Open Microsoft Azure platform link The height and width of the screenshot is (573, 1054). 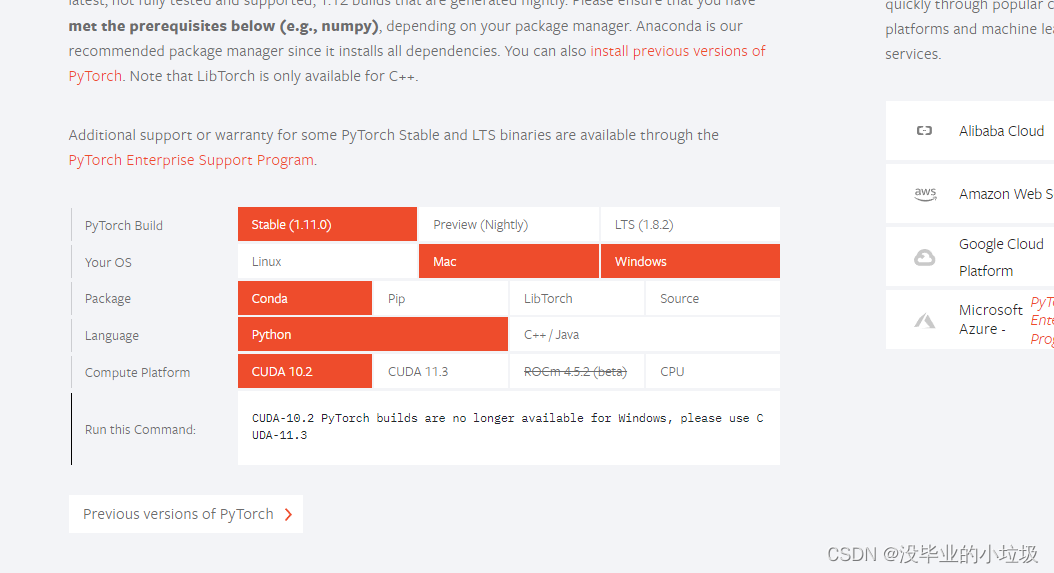tap(970, 319)
